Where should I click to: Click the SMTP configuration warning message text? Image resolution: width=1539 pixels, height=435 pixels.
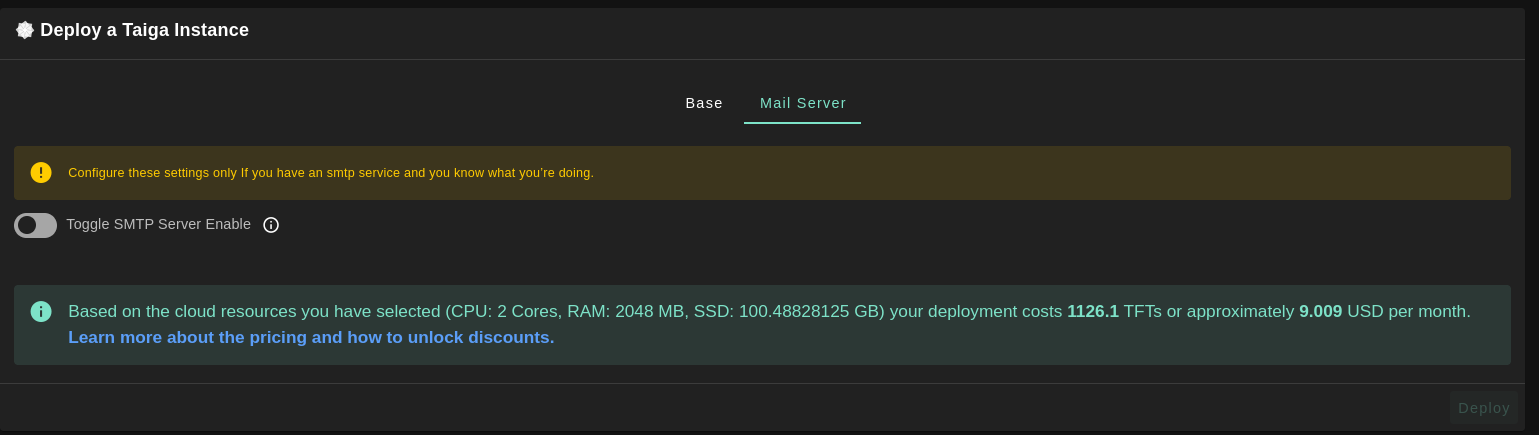coord(330,173)
